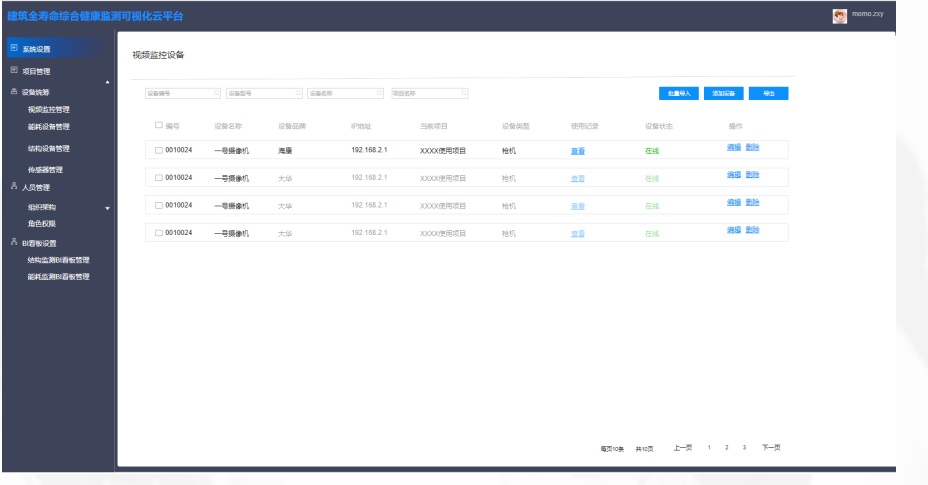The image size is (928, 485).
Task: Go to 下一页 in pagination
Action: tap(771, 448)
